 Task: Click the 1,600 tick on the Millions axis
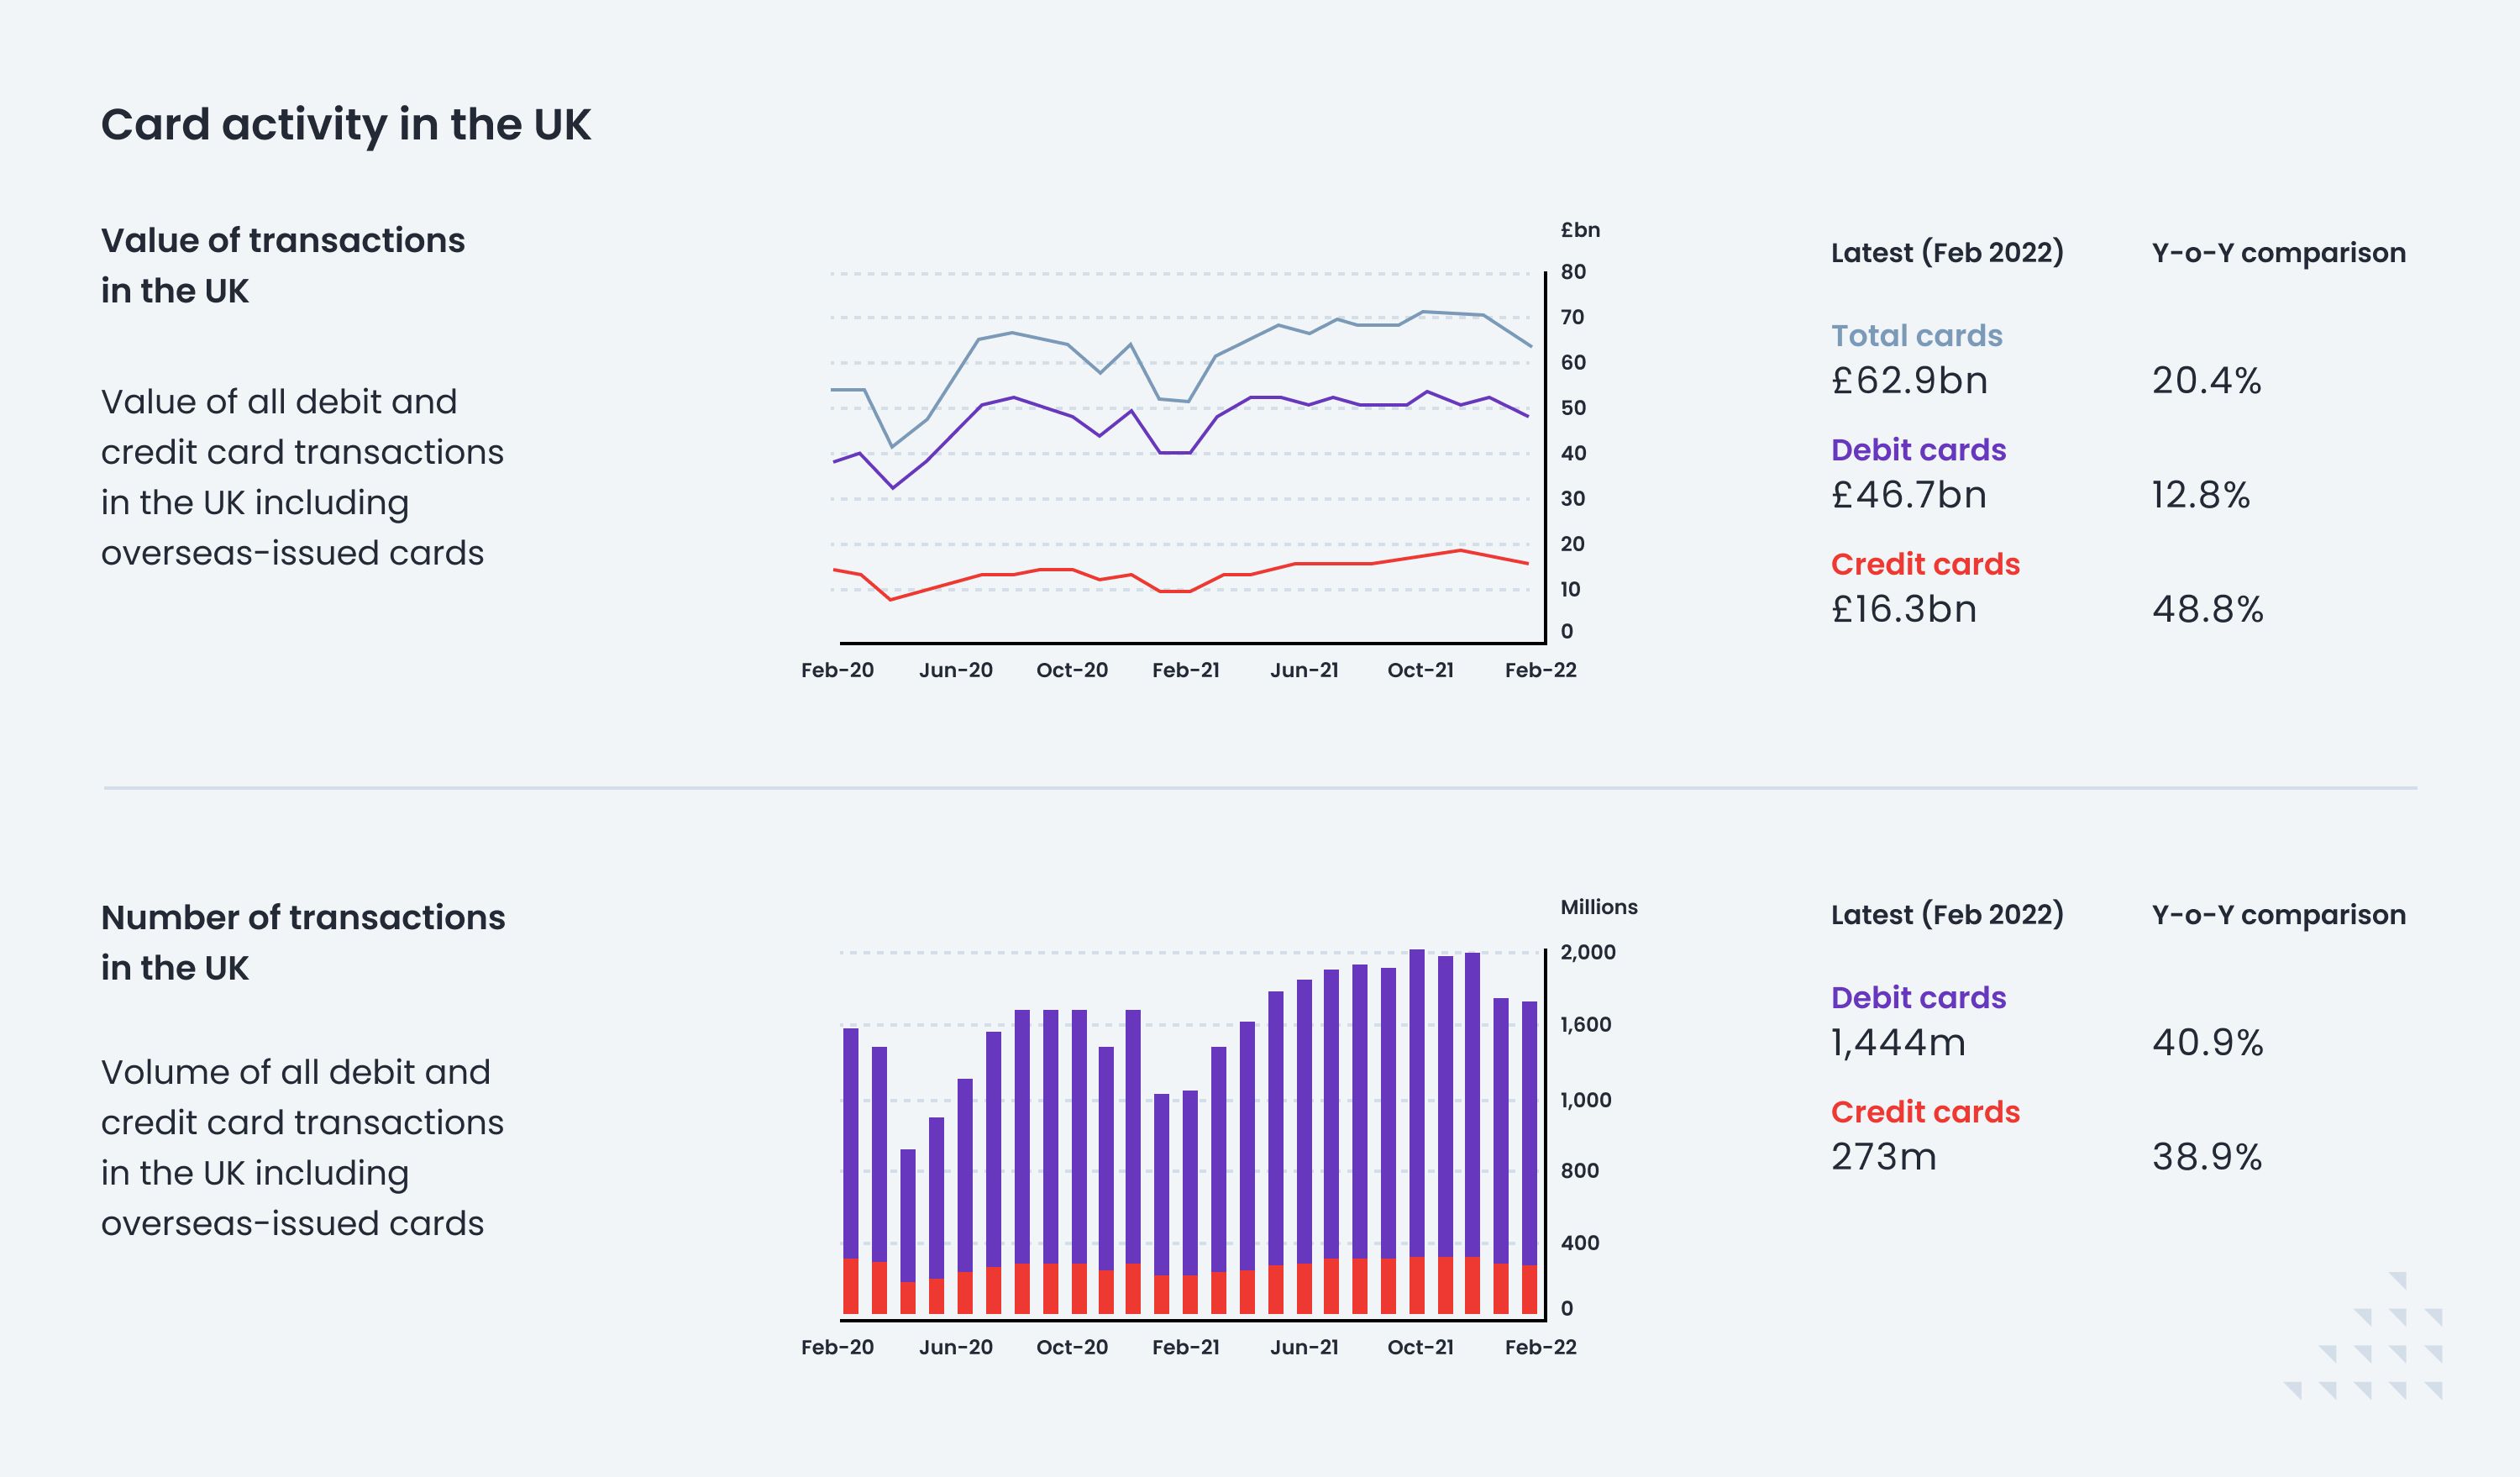click(x=1585, y=1024)
